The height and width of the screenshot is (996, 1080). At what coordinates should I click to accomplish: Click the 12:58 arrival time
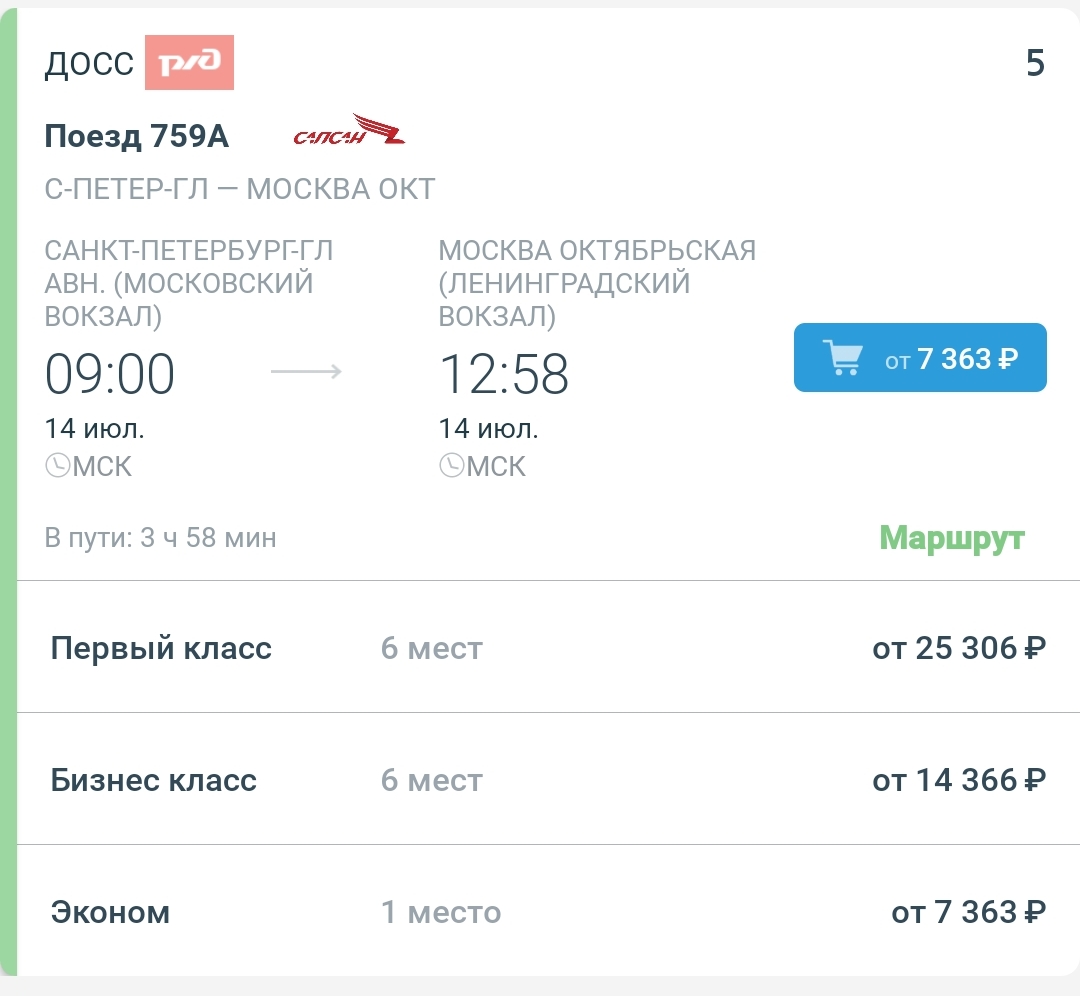click(504, 374)
